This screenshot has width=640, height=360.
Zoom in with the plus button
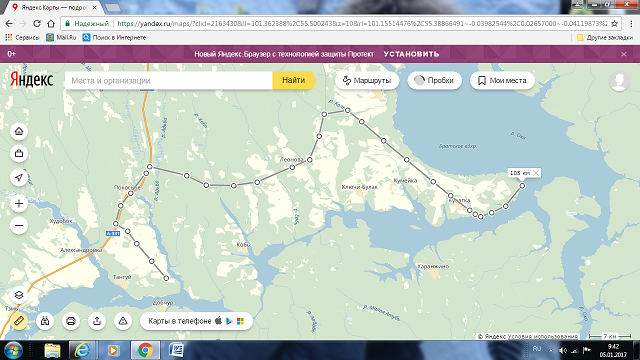[x=19, y=203]
